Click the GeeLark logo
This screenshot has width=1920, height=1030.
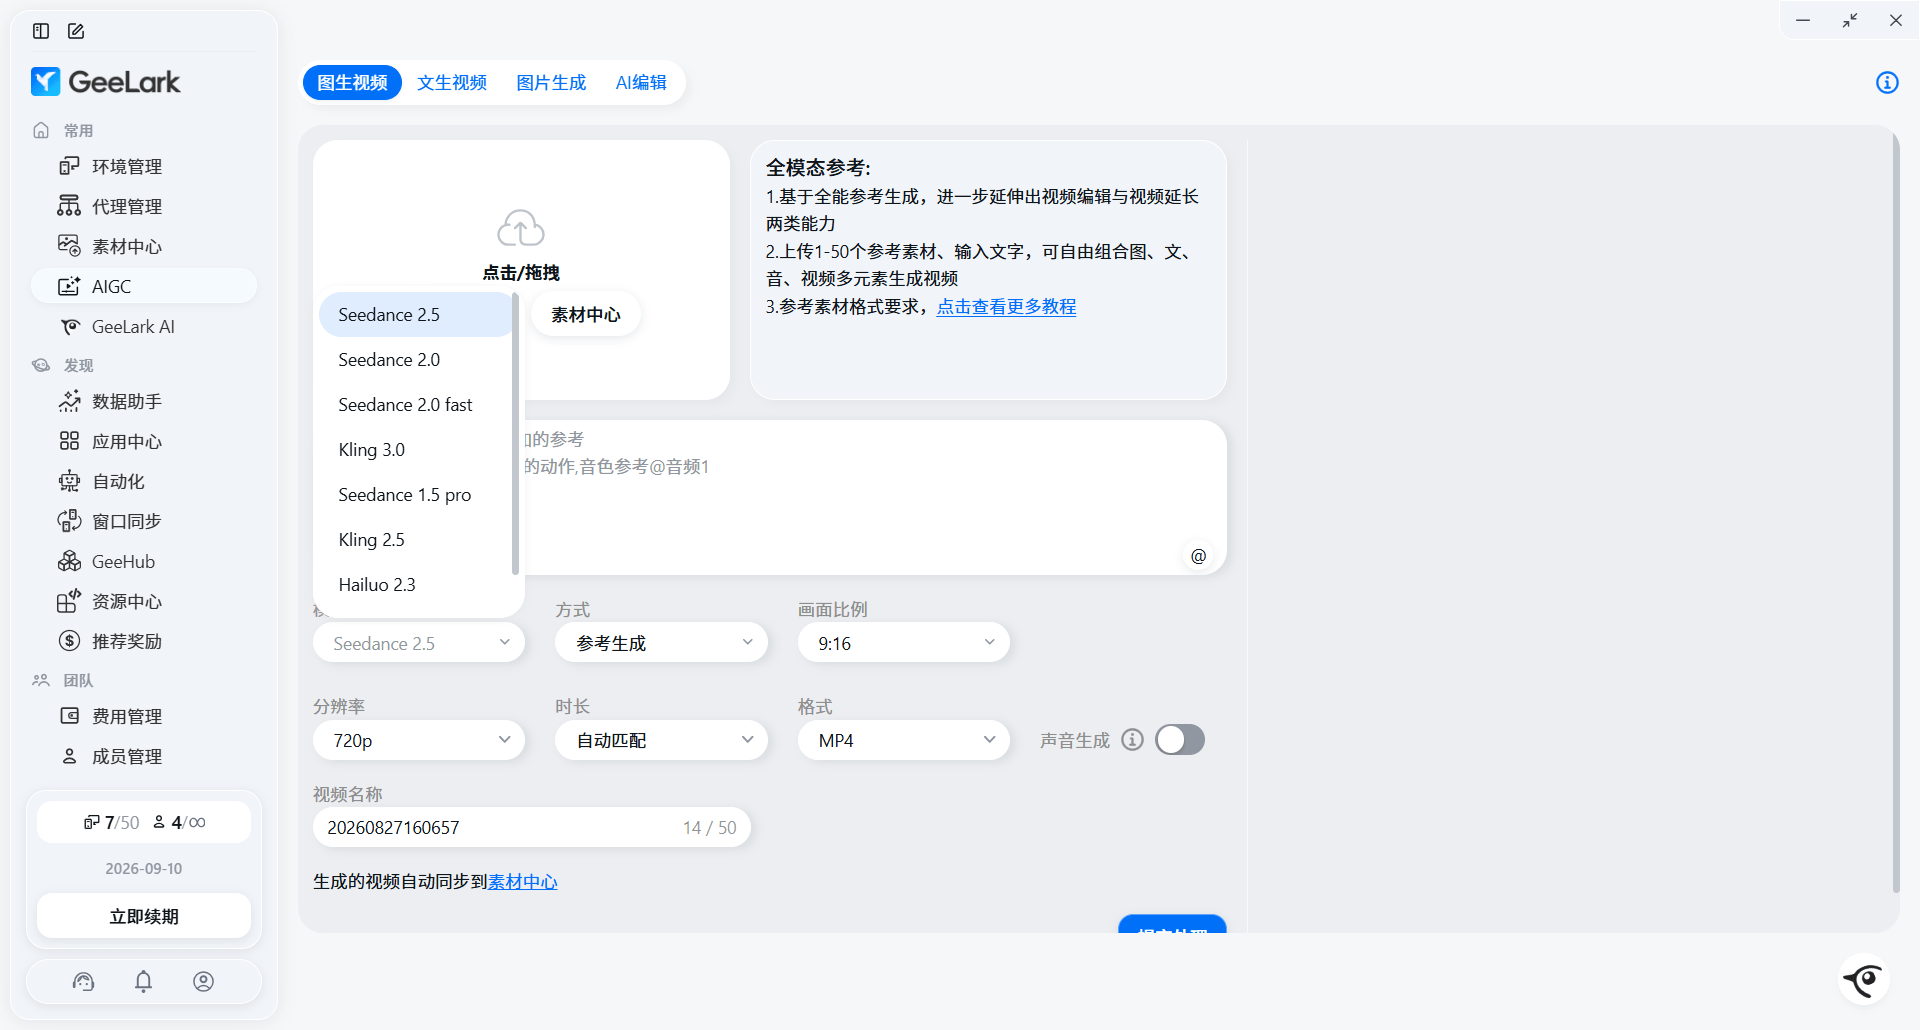pos(106,82)
